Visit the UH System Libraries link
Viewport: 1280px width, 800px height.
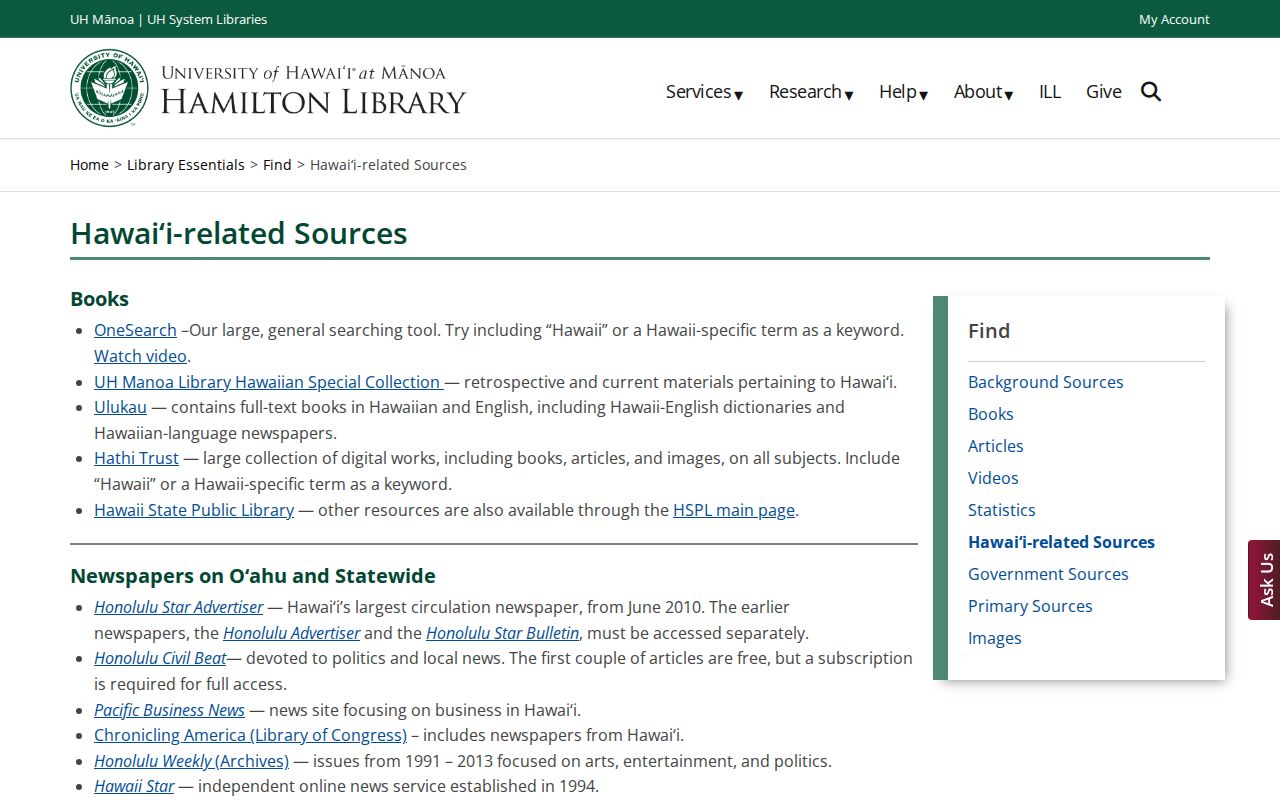pos(207,19)
